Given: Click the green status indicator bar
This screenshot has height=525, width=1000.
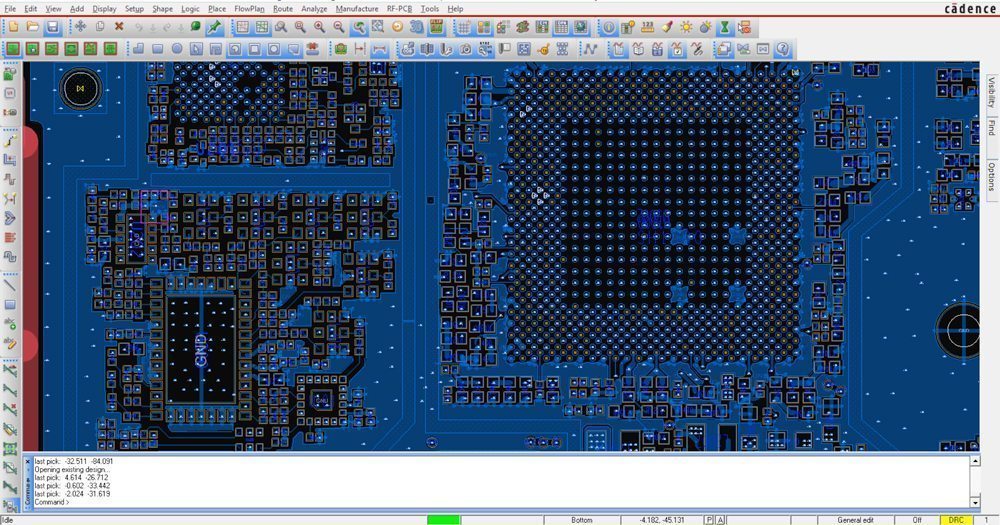Looking at the screenshot, I should point(443,521).
